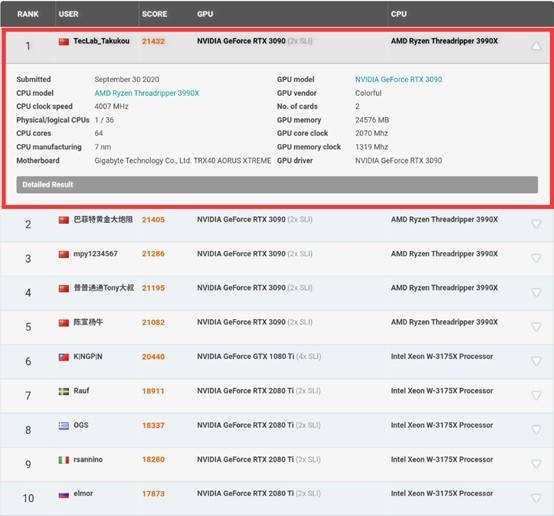
Task: Expand details for mpy1234567 row
Action: 536,258
